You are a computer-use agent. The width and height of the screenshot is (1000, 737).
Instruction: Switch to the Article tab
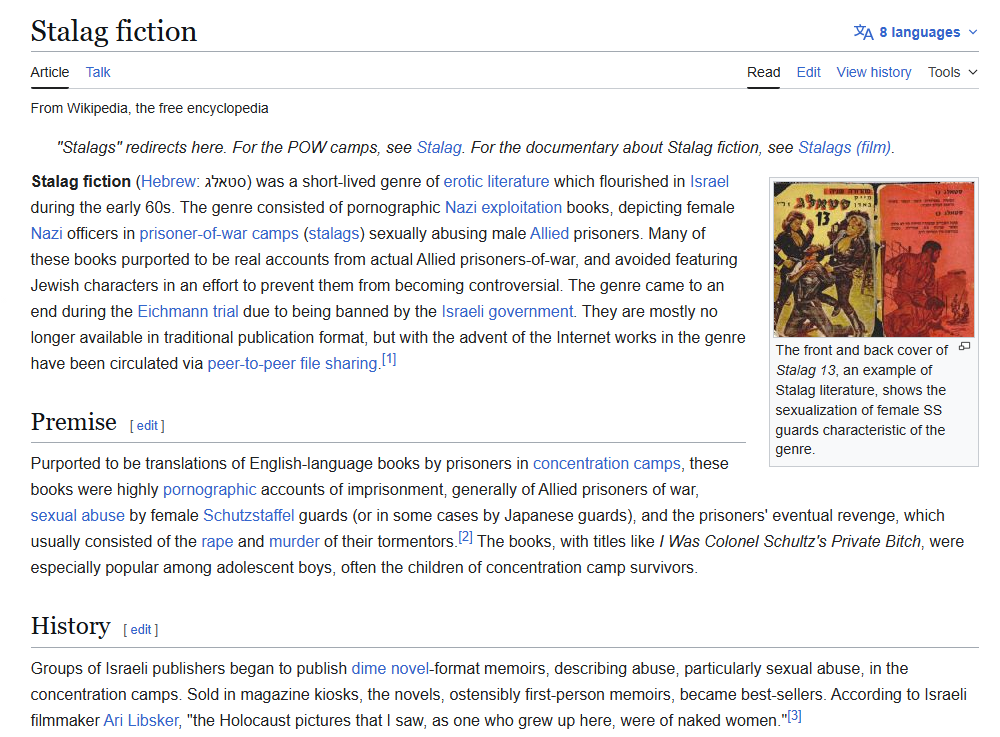[50, 72]
